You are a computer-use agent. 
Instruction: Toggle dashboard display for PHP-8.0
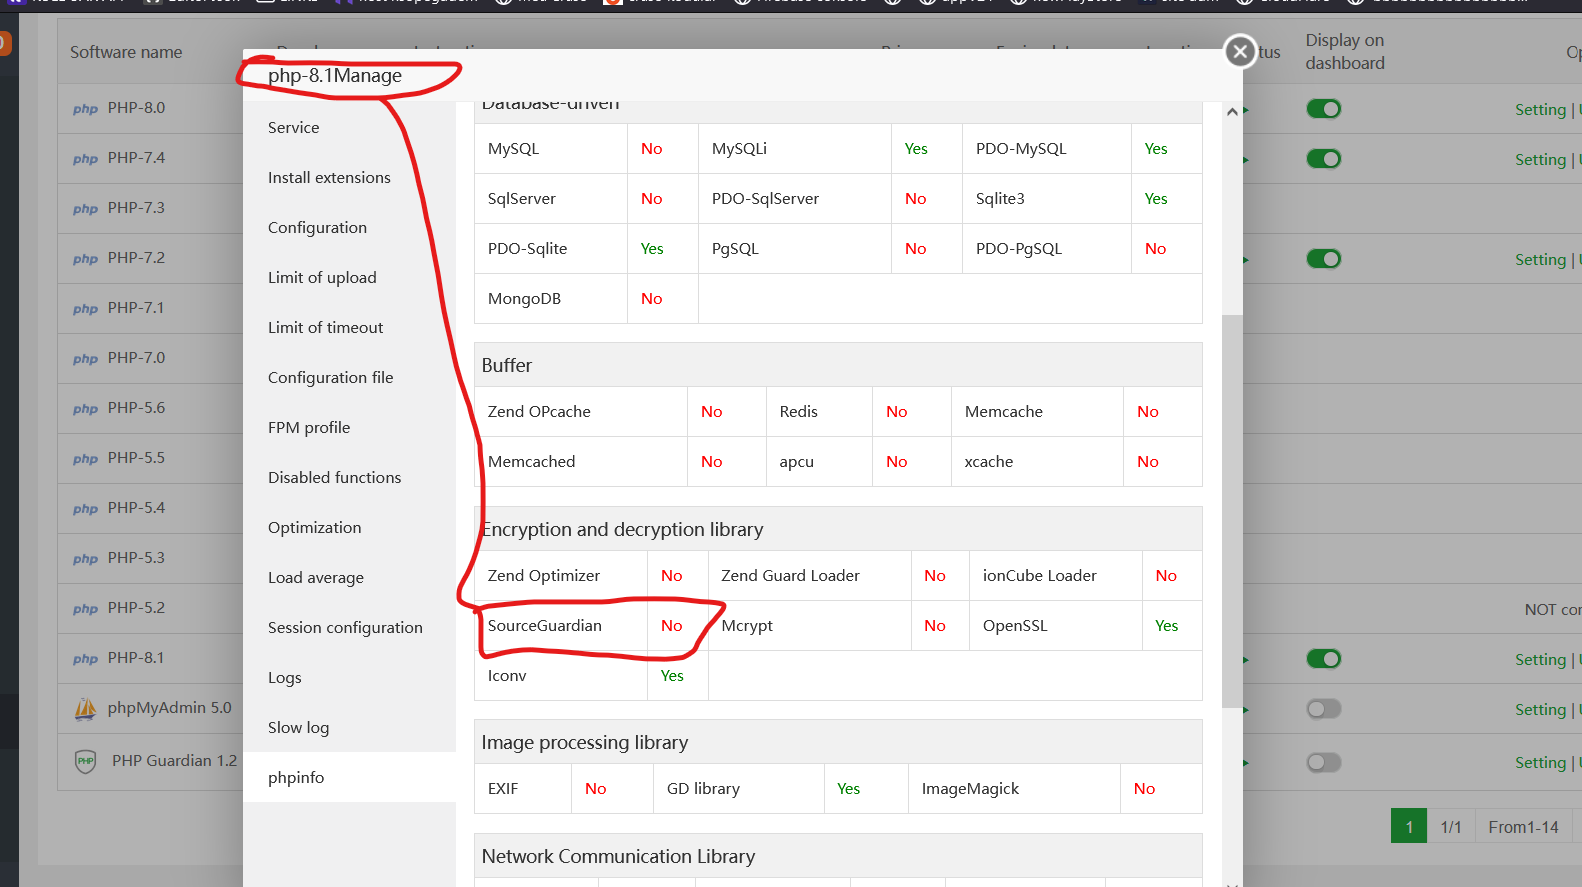[1324, 109]
